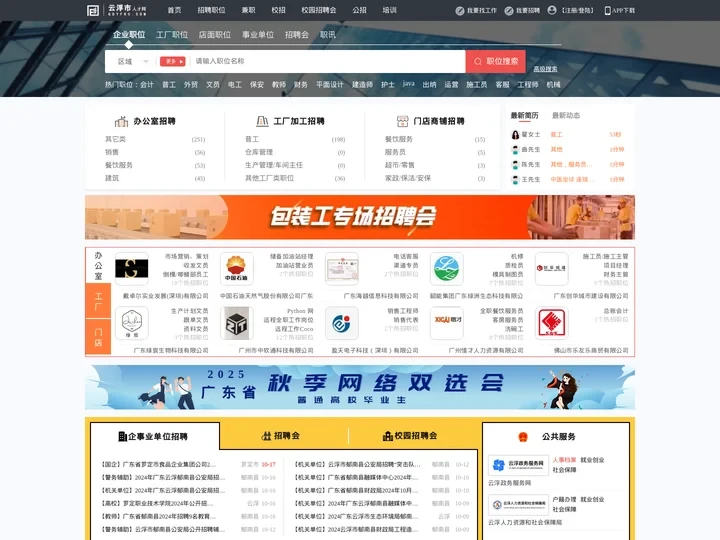Screen dimensions: 720x540
Task: Open 云浮人力资源和社会保障局 logo
Action: (518, 505)
